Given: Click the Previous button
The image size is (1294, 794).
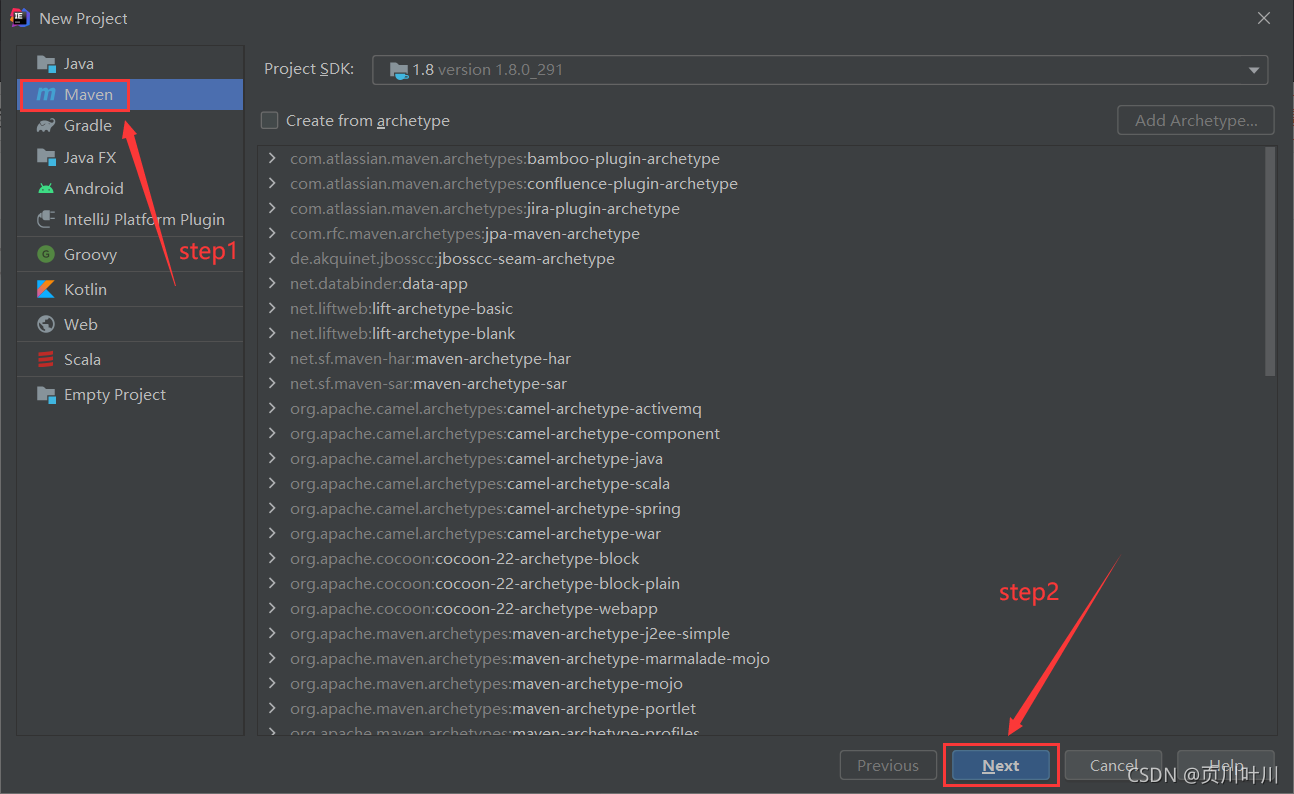Looking at the screenshot, I should (x=887, y=765).
